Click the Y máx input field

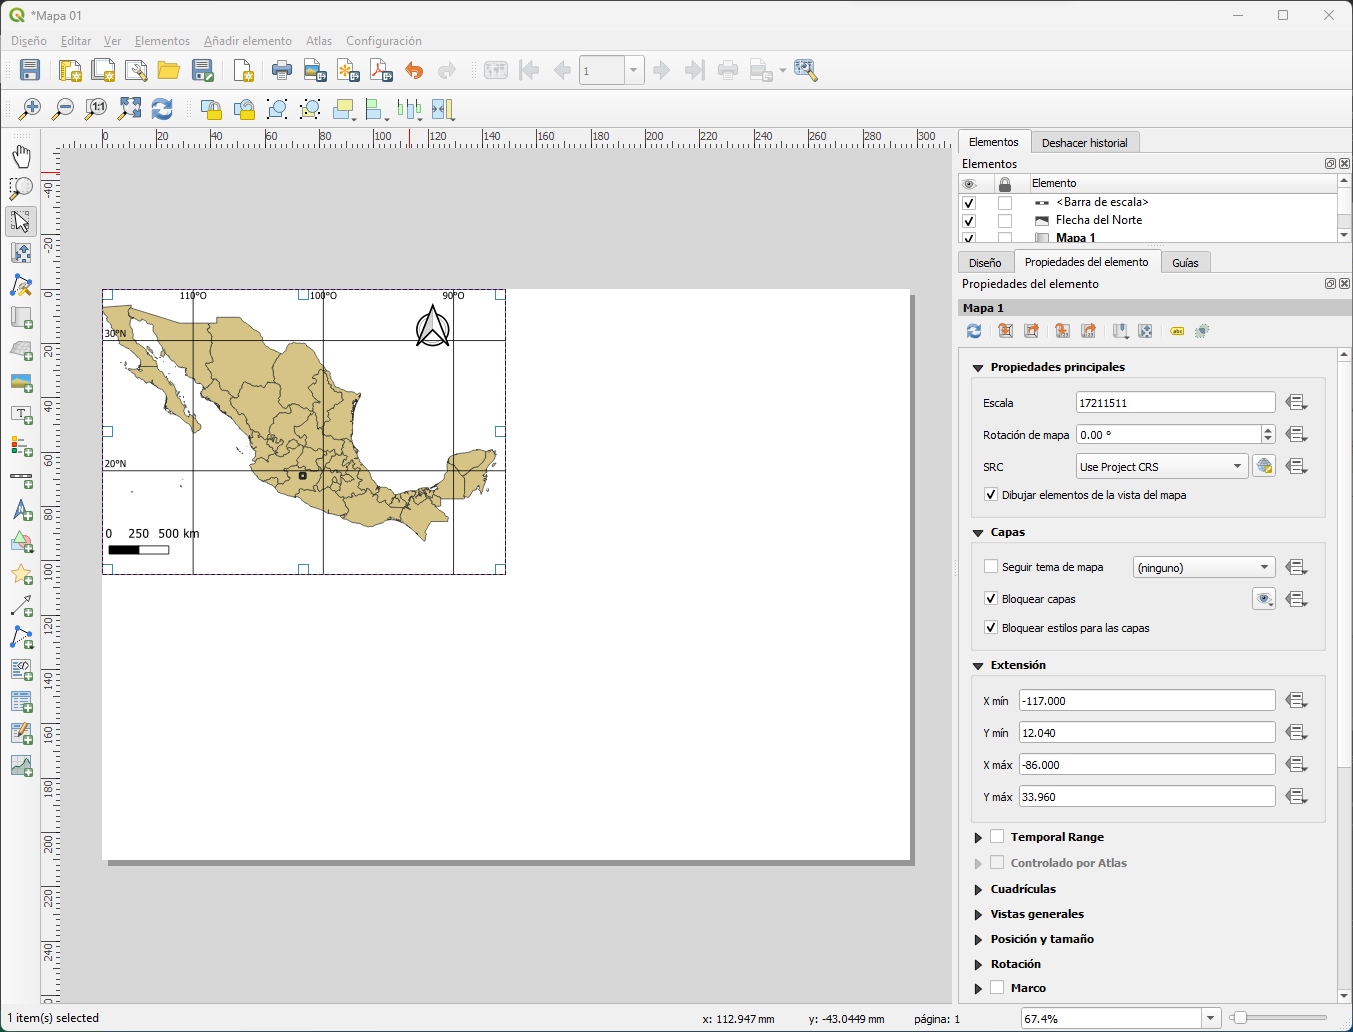[1147, 796]
